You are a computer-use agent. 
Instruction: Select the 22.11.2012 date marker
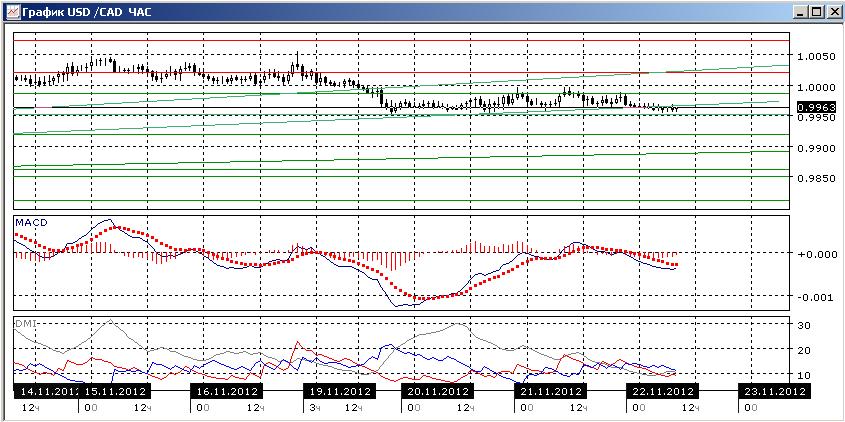[661, 391]
